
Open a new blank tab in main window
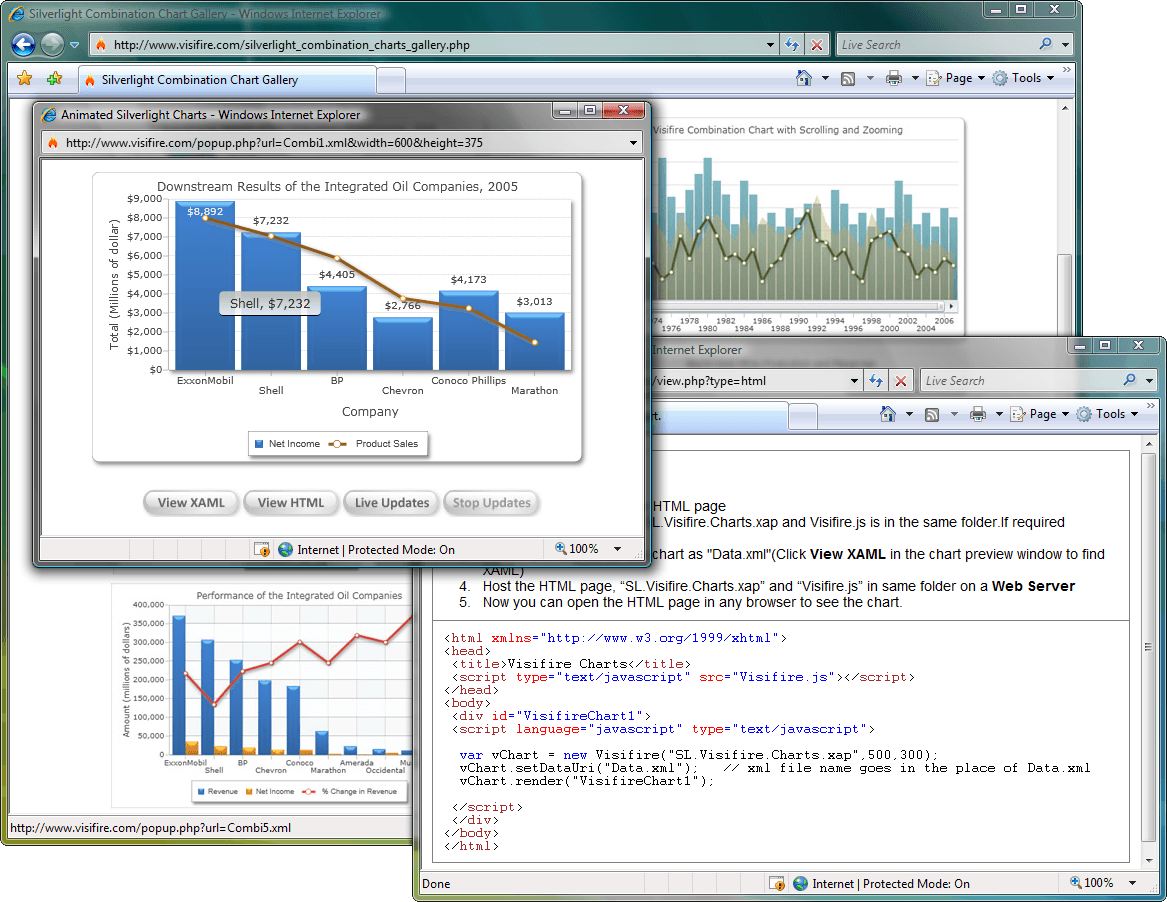coord(391,80)
